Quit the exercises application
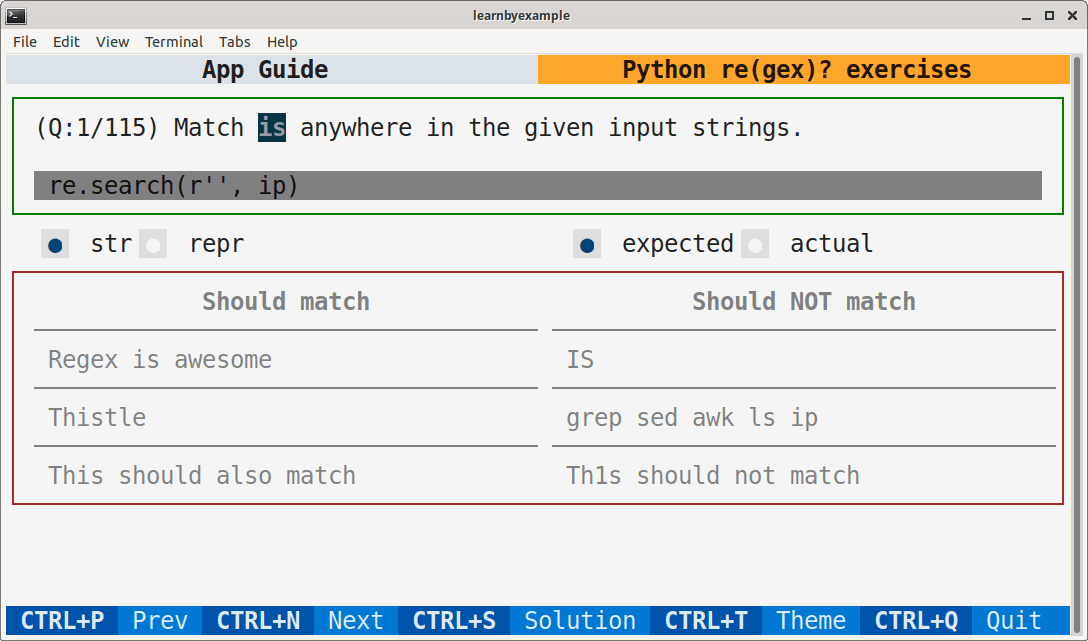 click(x=1013, y=620)
